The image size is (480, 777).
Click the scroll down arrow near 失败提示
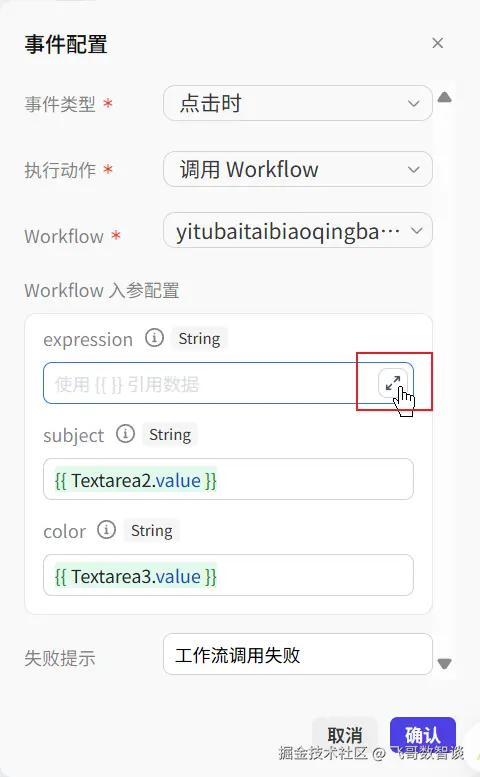(444, 664)
